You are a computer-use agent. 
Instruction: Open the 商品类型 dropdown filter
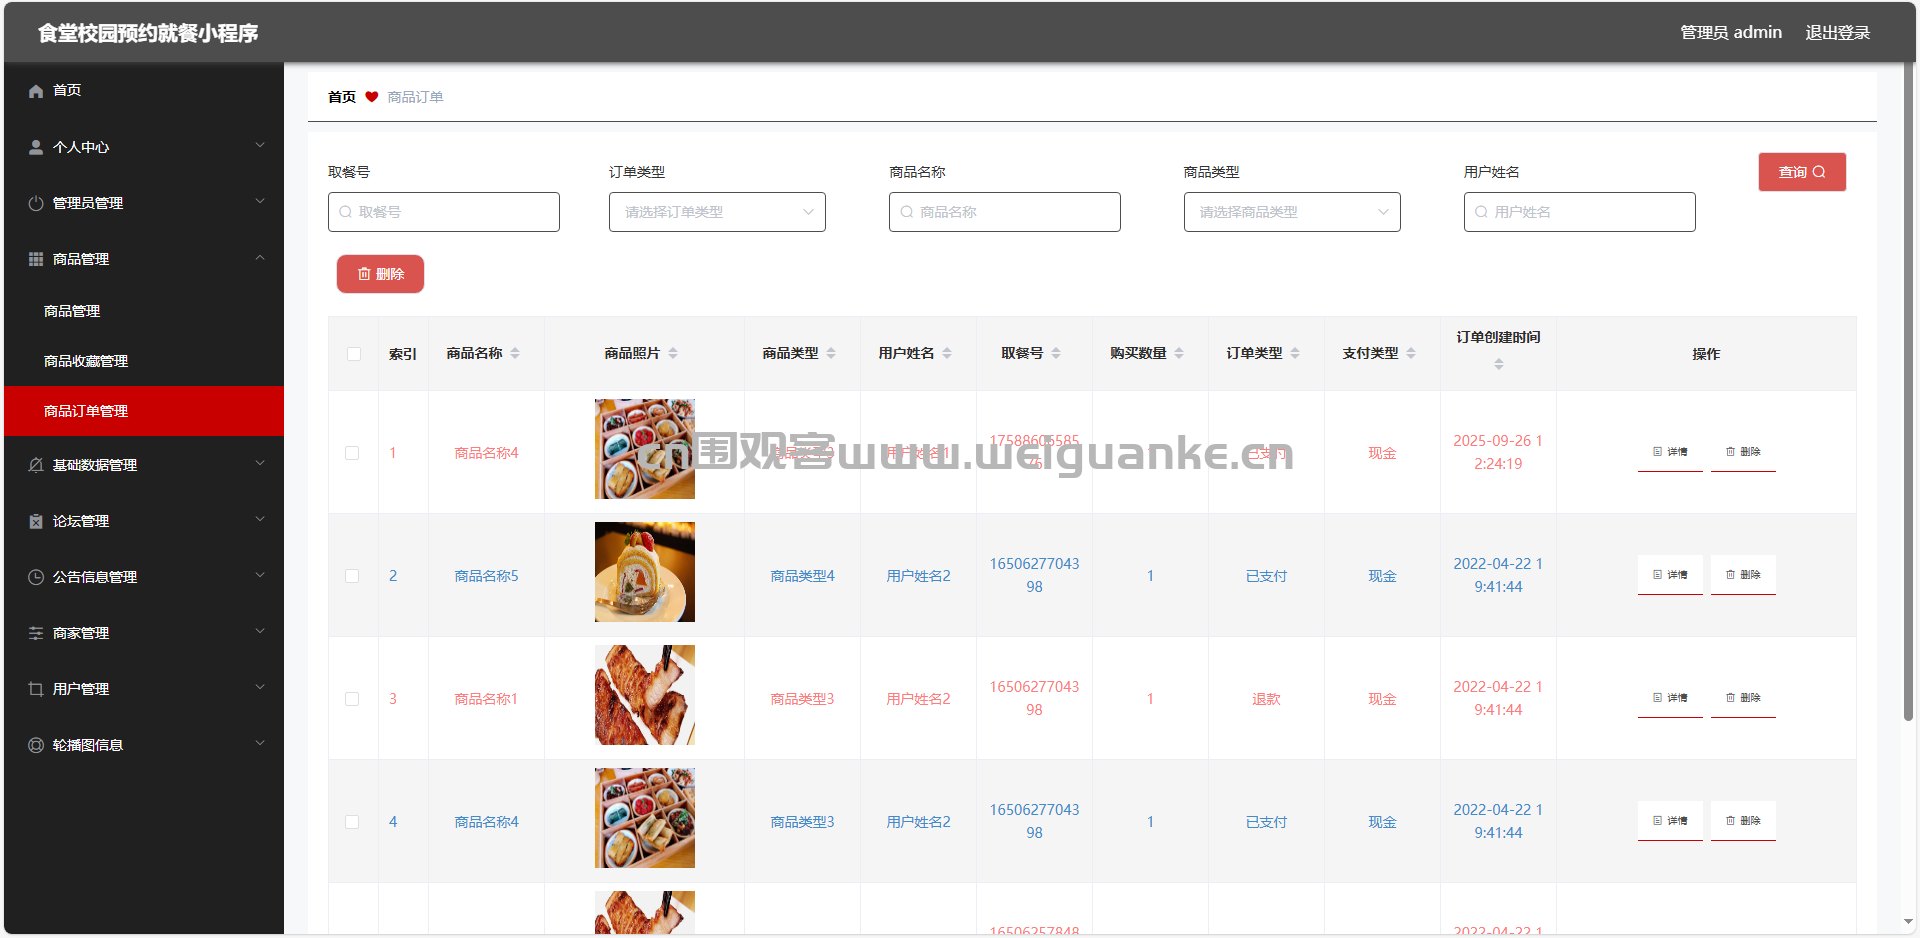click(1292, 212)
